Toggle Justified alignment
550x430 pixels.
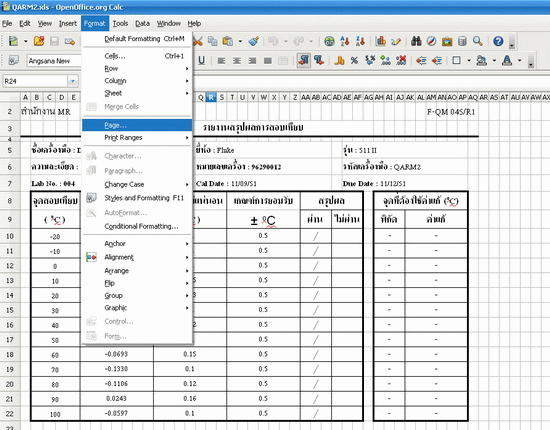[268, 61]
